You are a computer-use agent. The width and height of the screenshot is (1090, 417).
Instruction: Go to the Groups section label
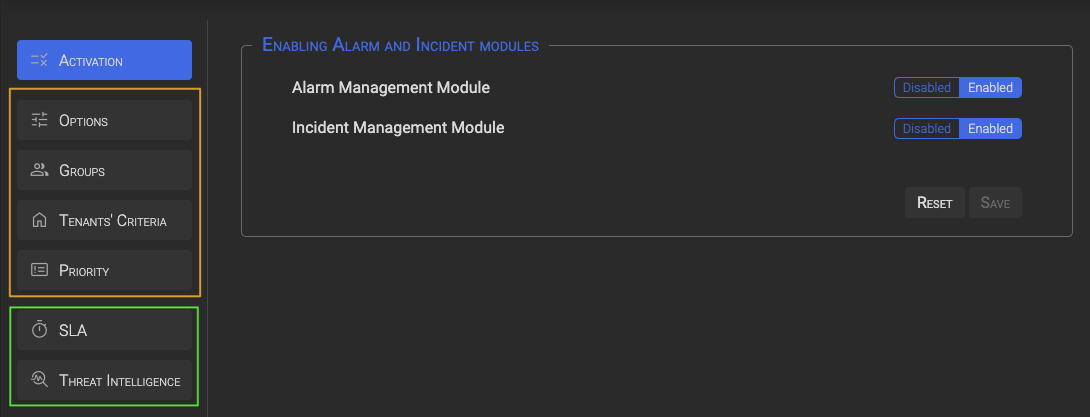tap(82, 171)
